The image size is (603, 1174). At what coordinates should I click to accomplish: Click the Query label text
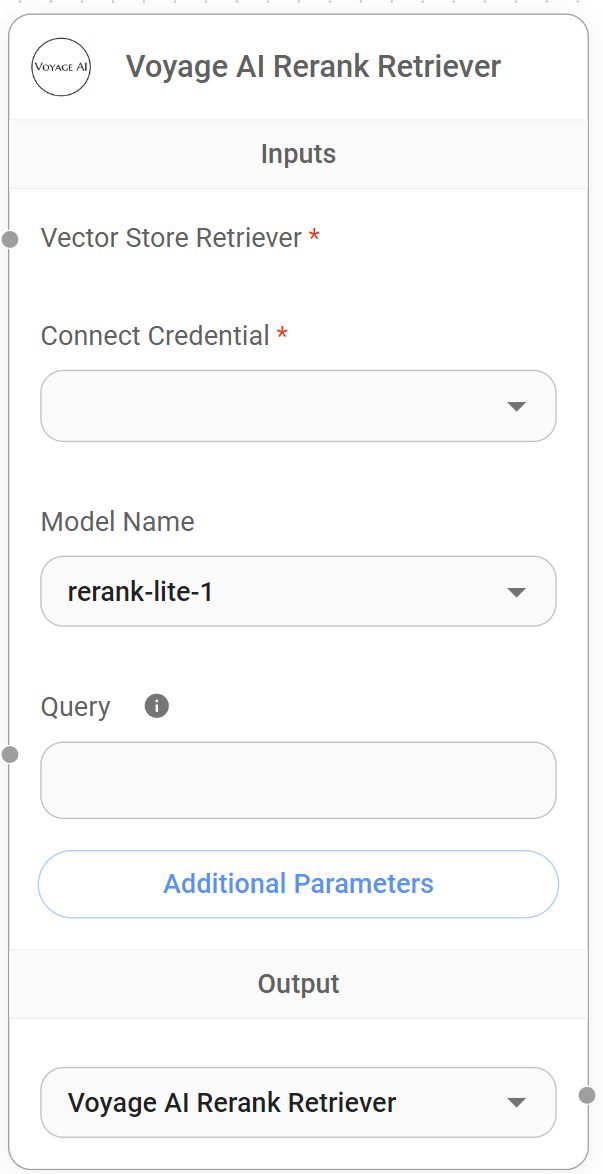76,707
